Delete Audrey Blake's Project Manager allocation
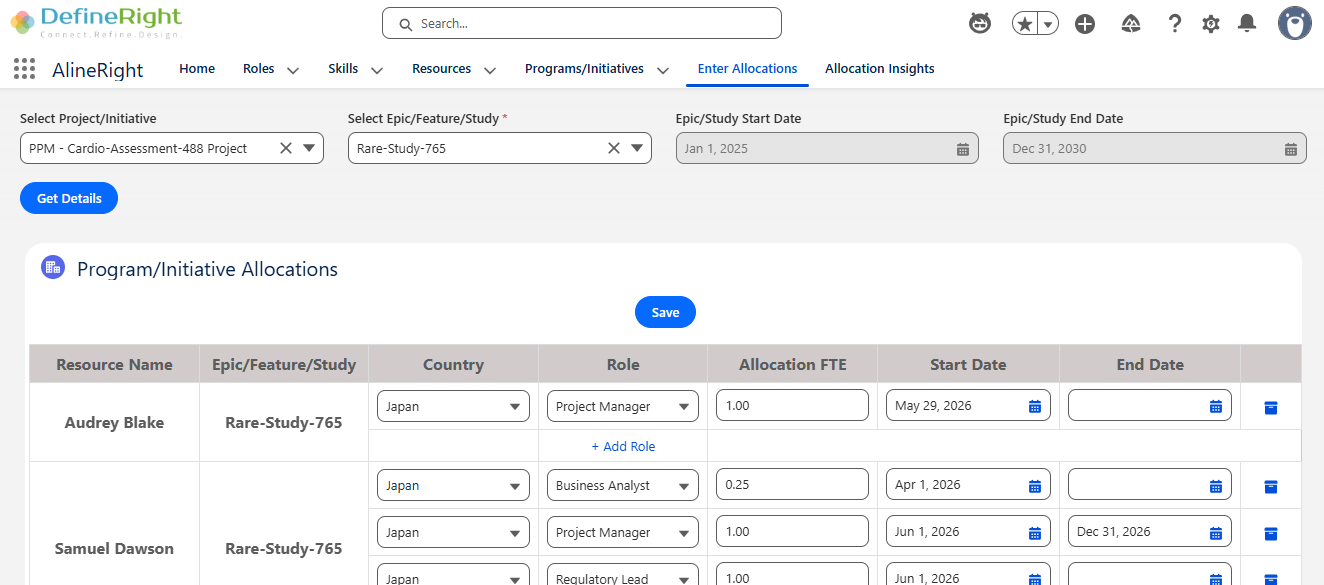This screenshot has width=1324, height=585. pyautogui.click(x=1271, y=407)
